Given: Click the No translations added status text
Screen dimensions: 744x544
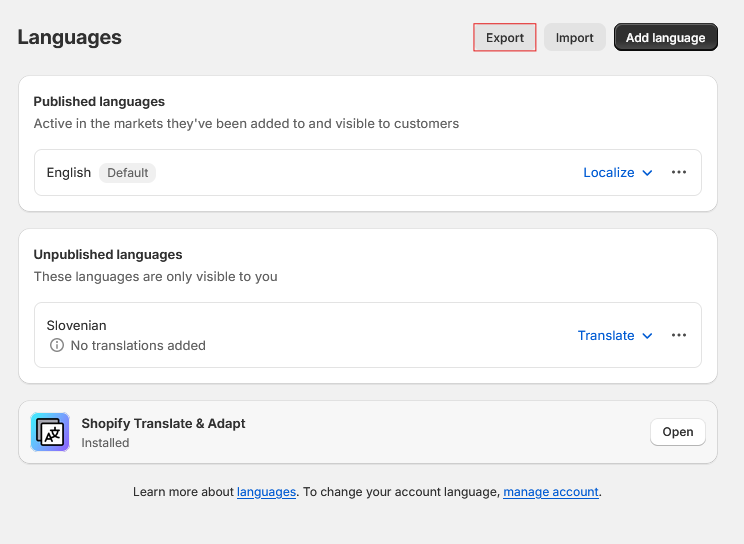Looking at the screenshot, I should 138,345.
